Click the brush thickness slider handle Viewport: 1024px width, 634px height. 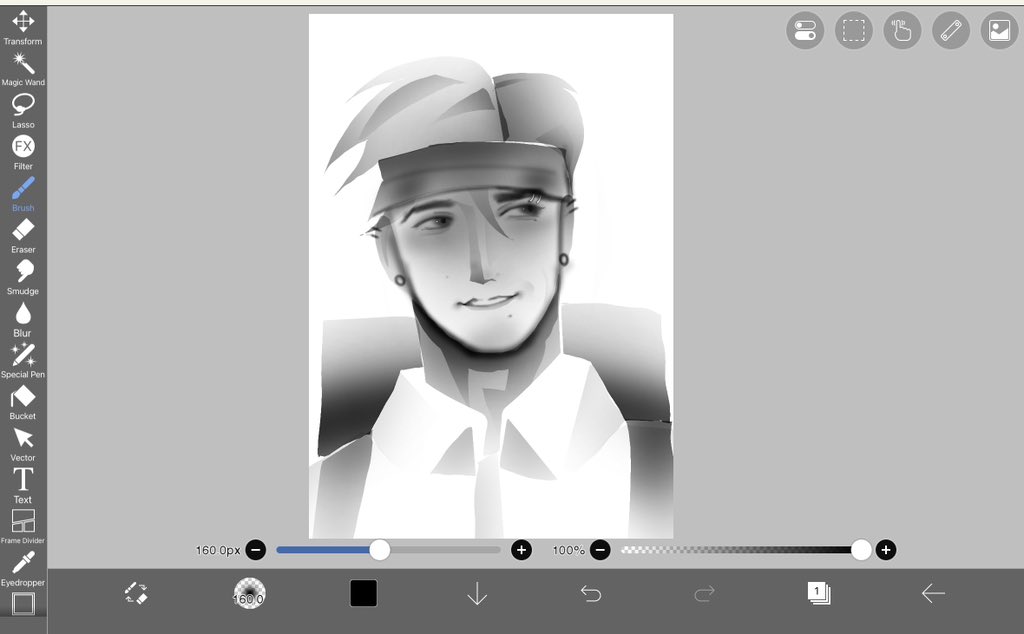point(379,550)
